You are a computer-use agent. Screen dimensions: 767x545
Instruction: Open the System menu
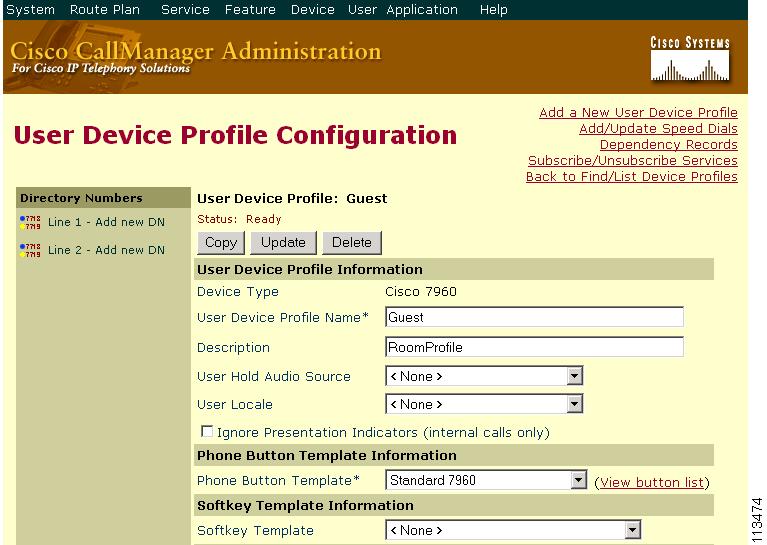tap(30, 9)
